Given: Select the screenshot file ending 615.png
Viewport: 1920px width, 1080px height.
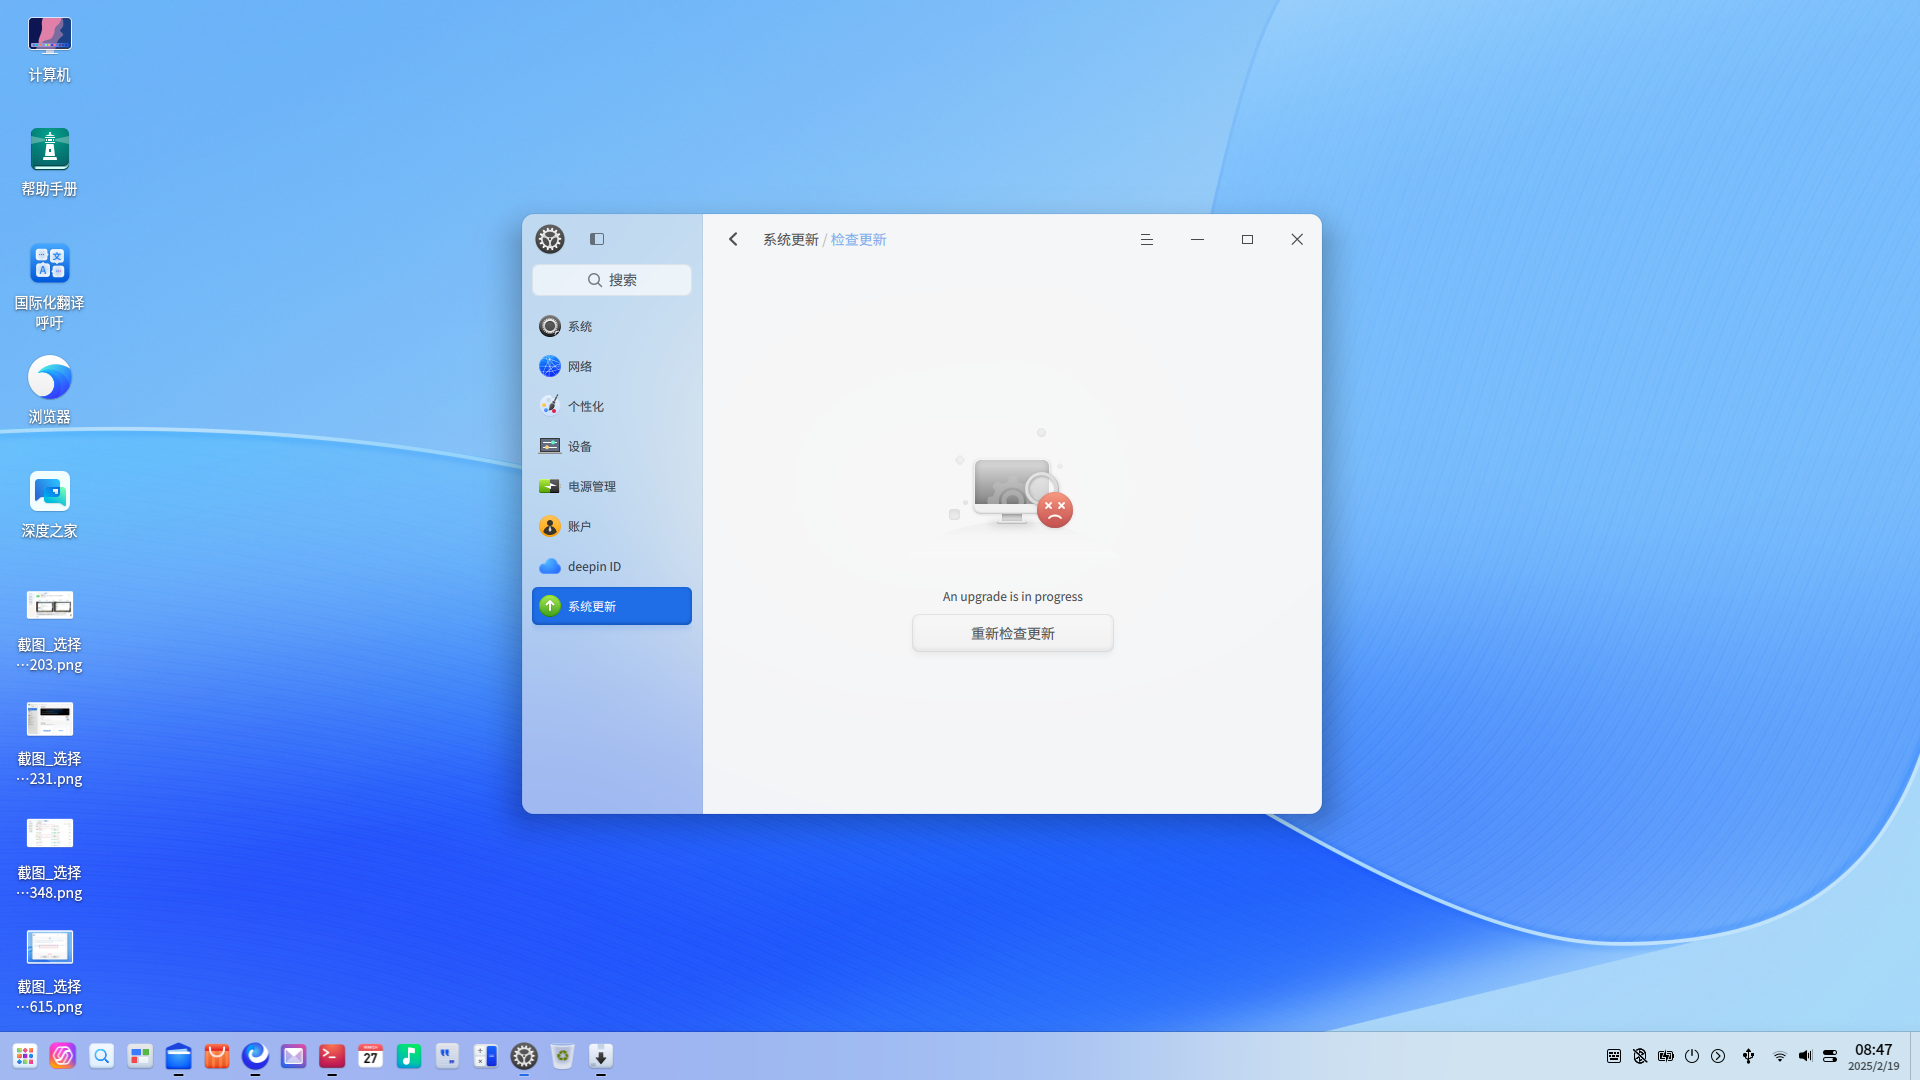Looking at the screenshot, I should click(x=49, y=972).
